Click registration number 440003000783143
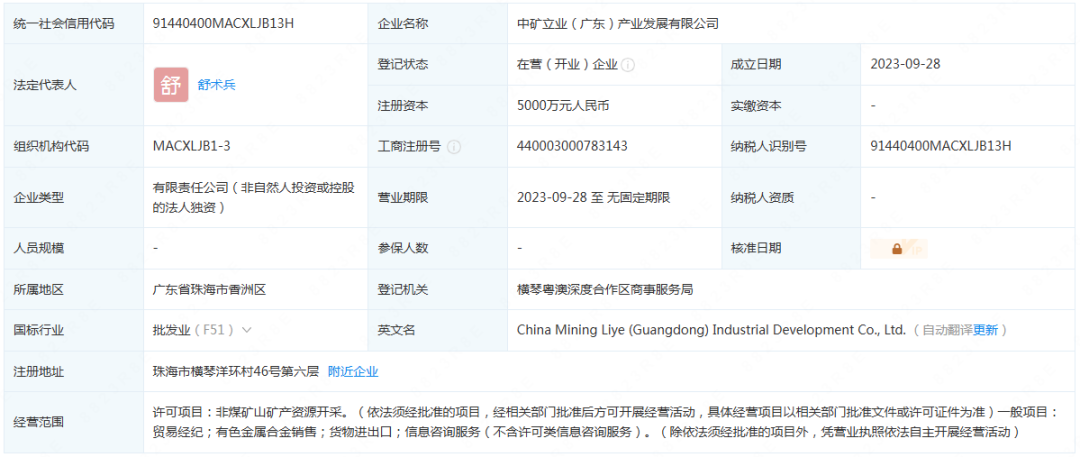Screen dimensions: 1080x457 click(572, 147)
